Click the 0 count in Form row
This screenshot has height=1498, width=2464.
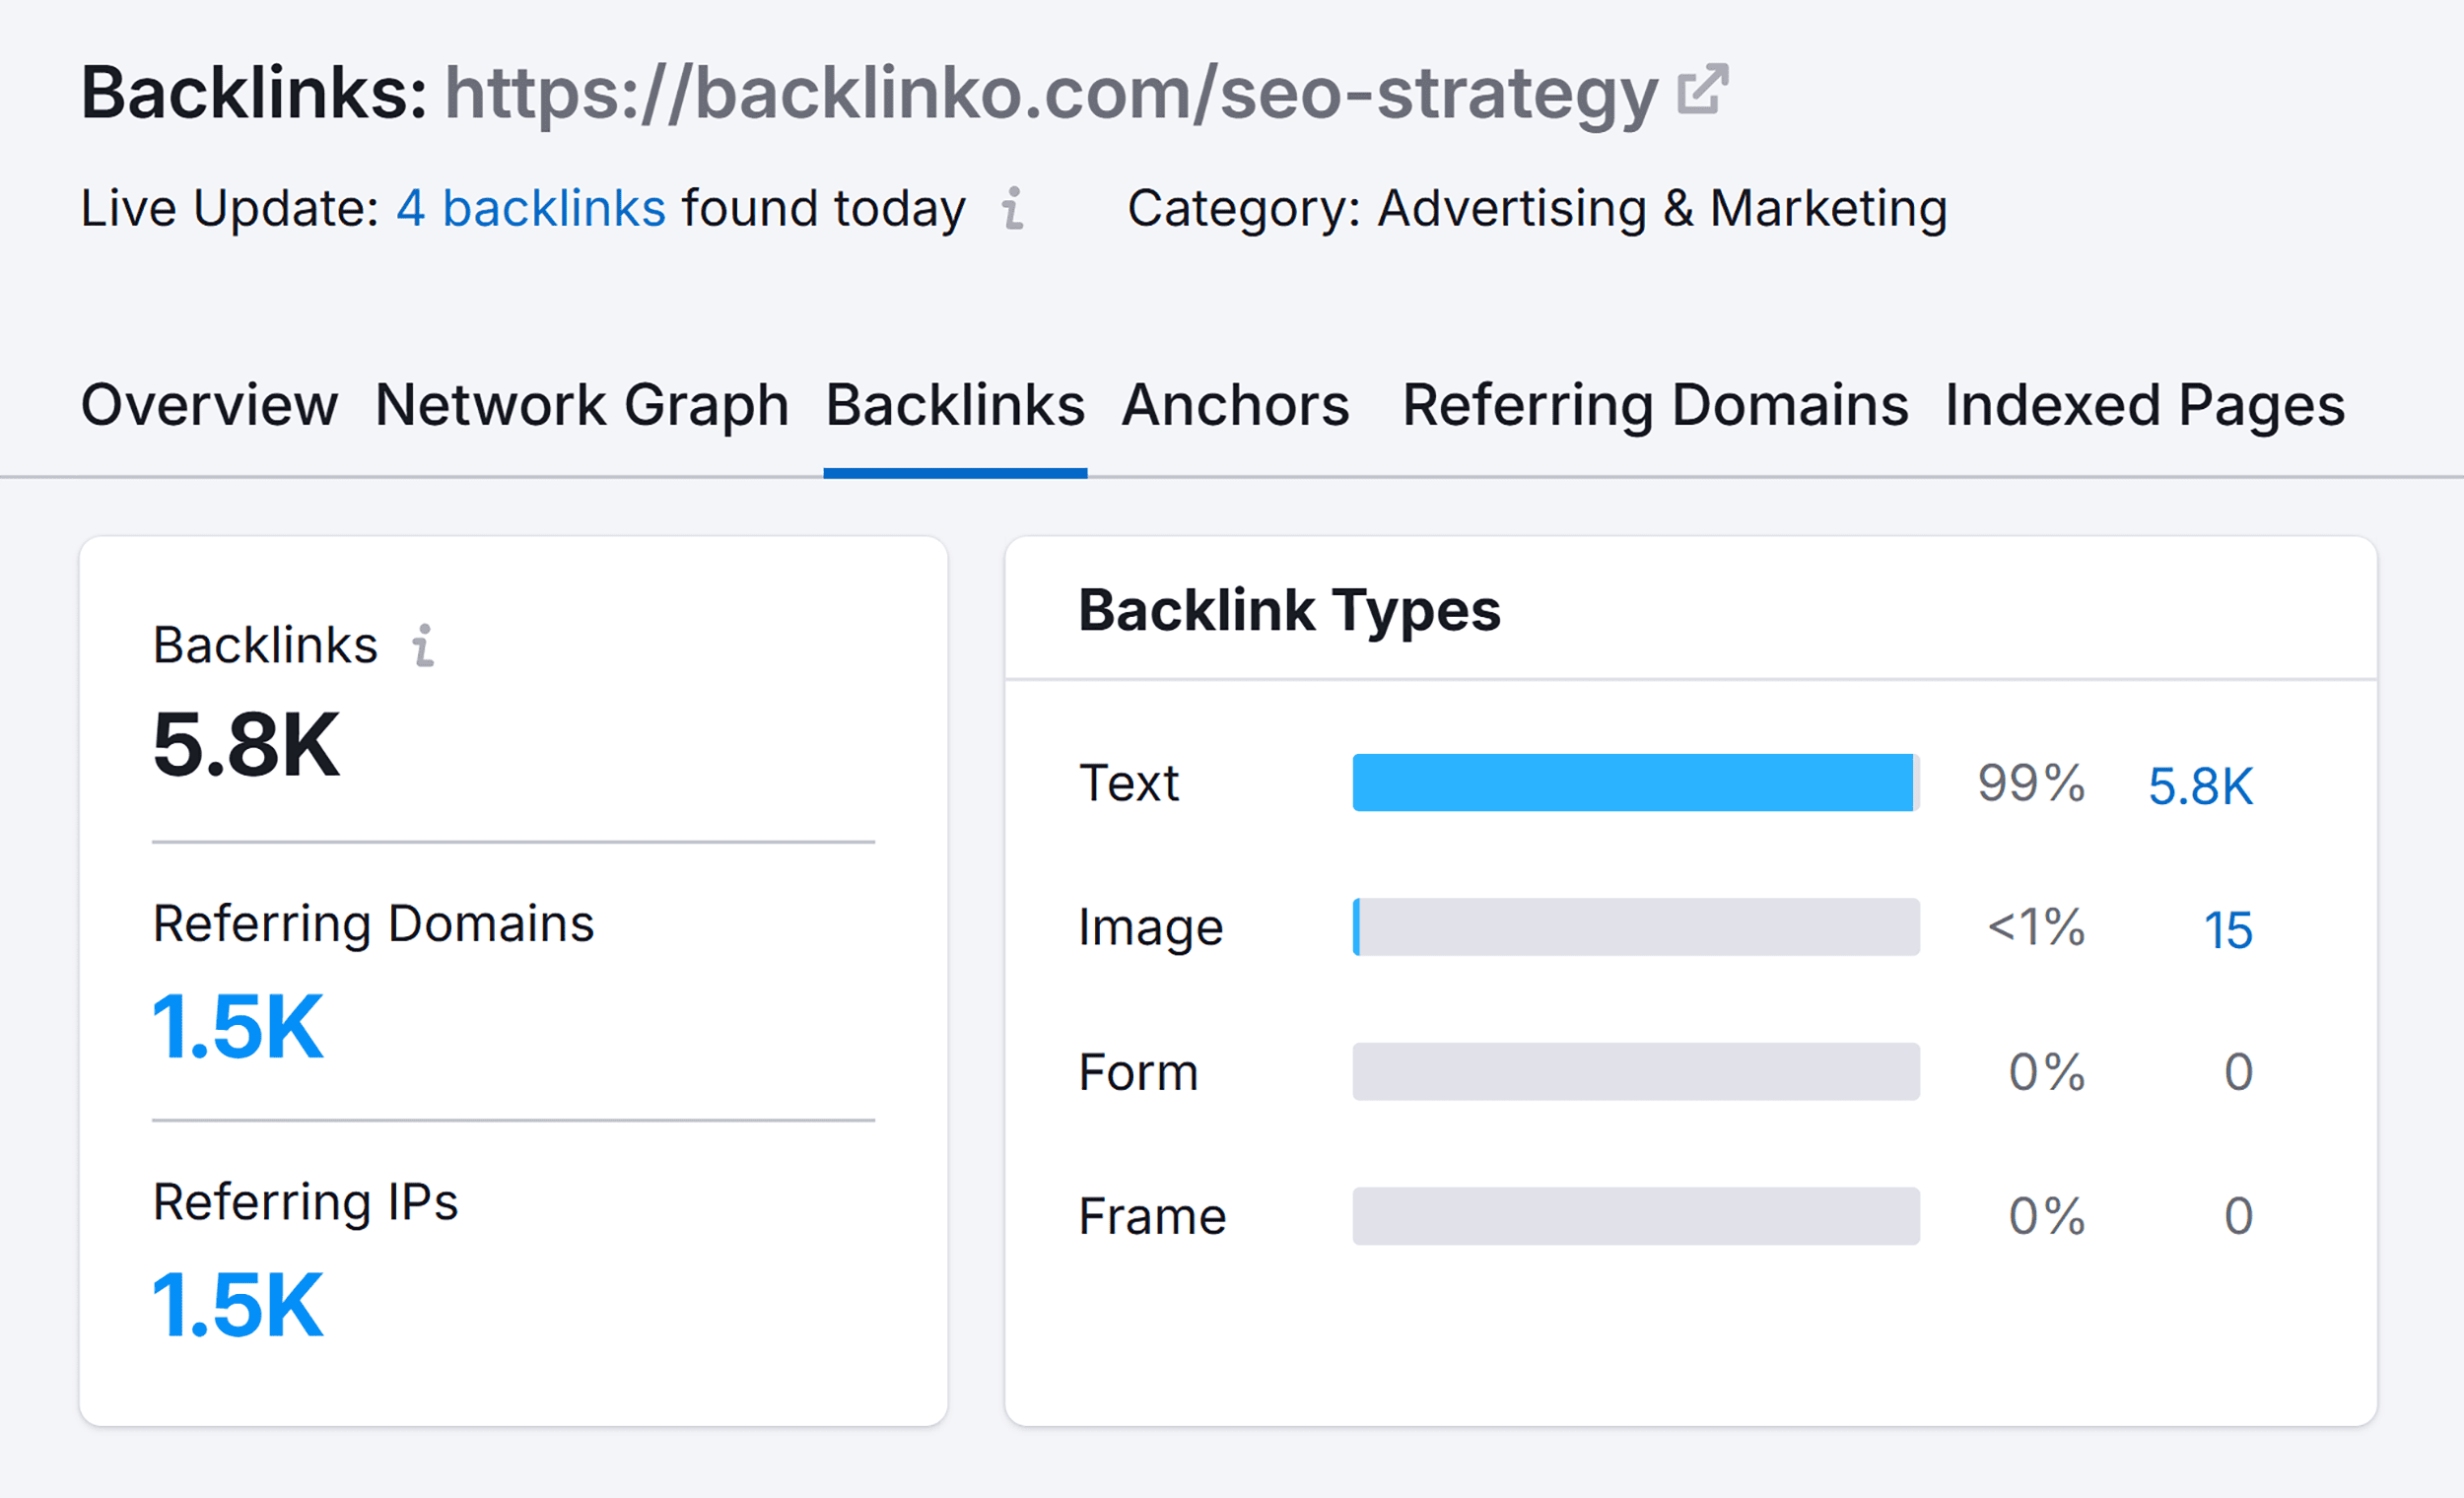[x=2238, y=1072]
